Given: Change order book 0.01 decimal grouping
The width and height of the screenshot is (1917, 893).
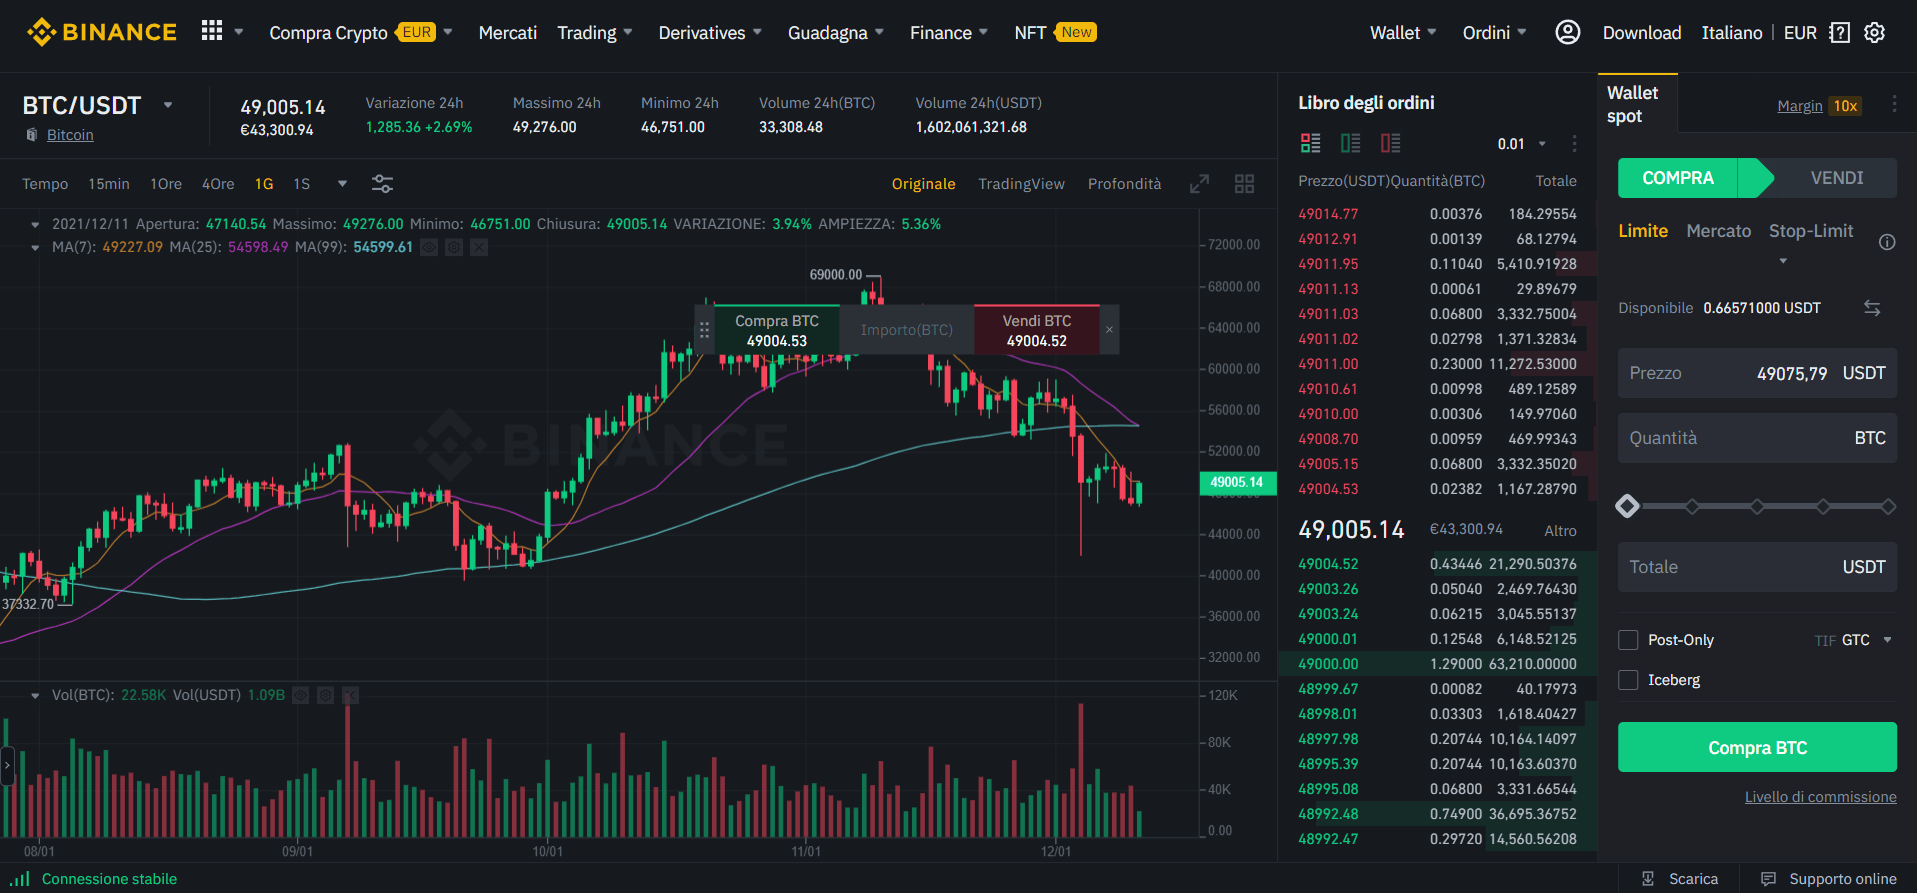Looking at the screenshot, I should [x=1522, y=144].
